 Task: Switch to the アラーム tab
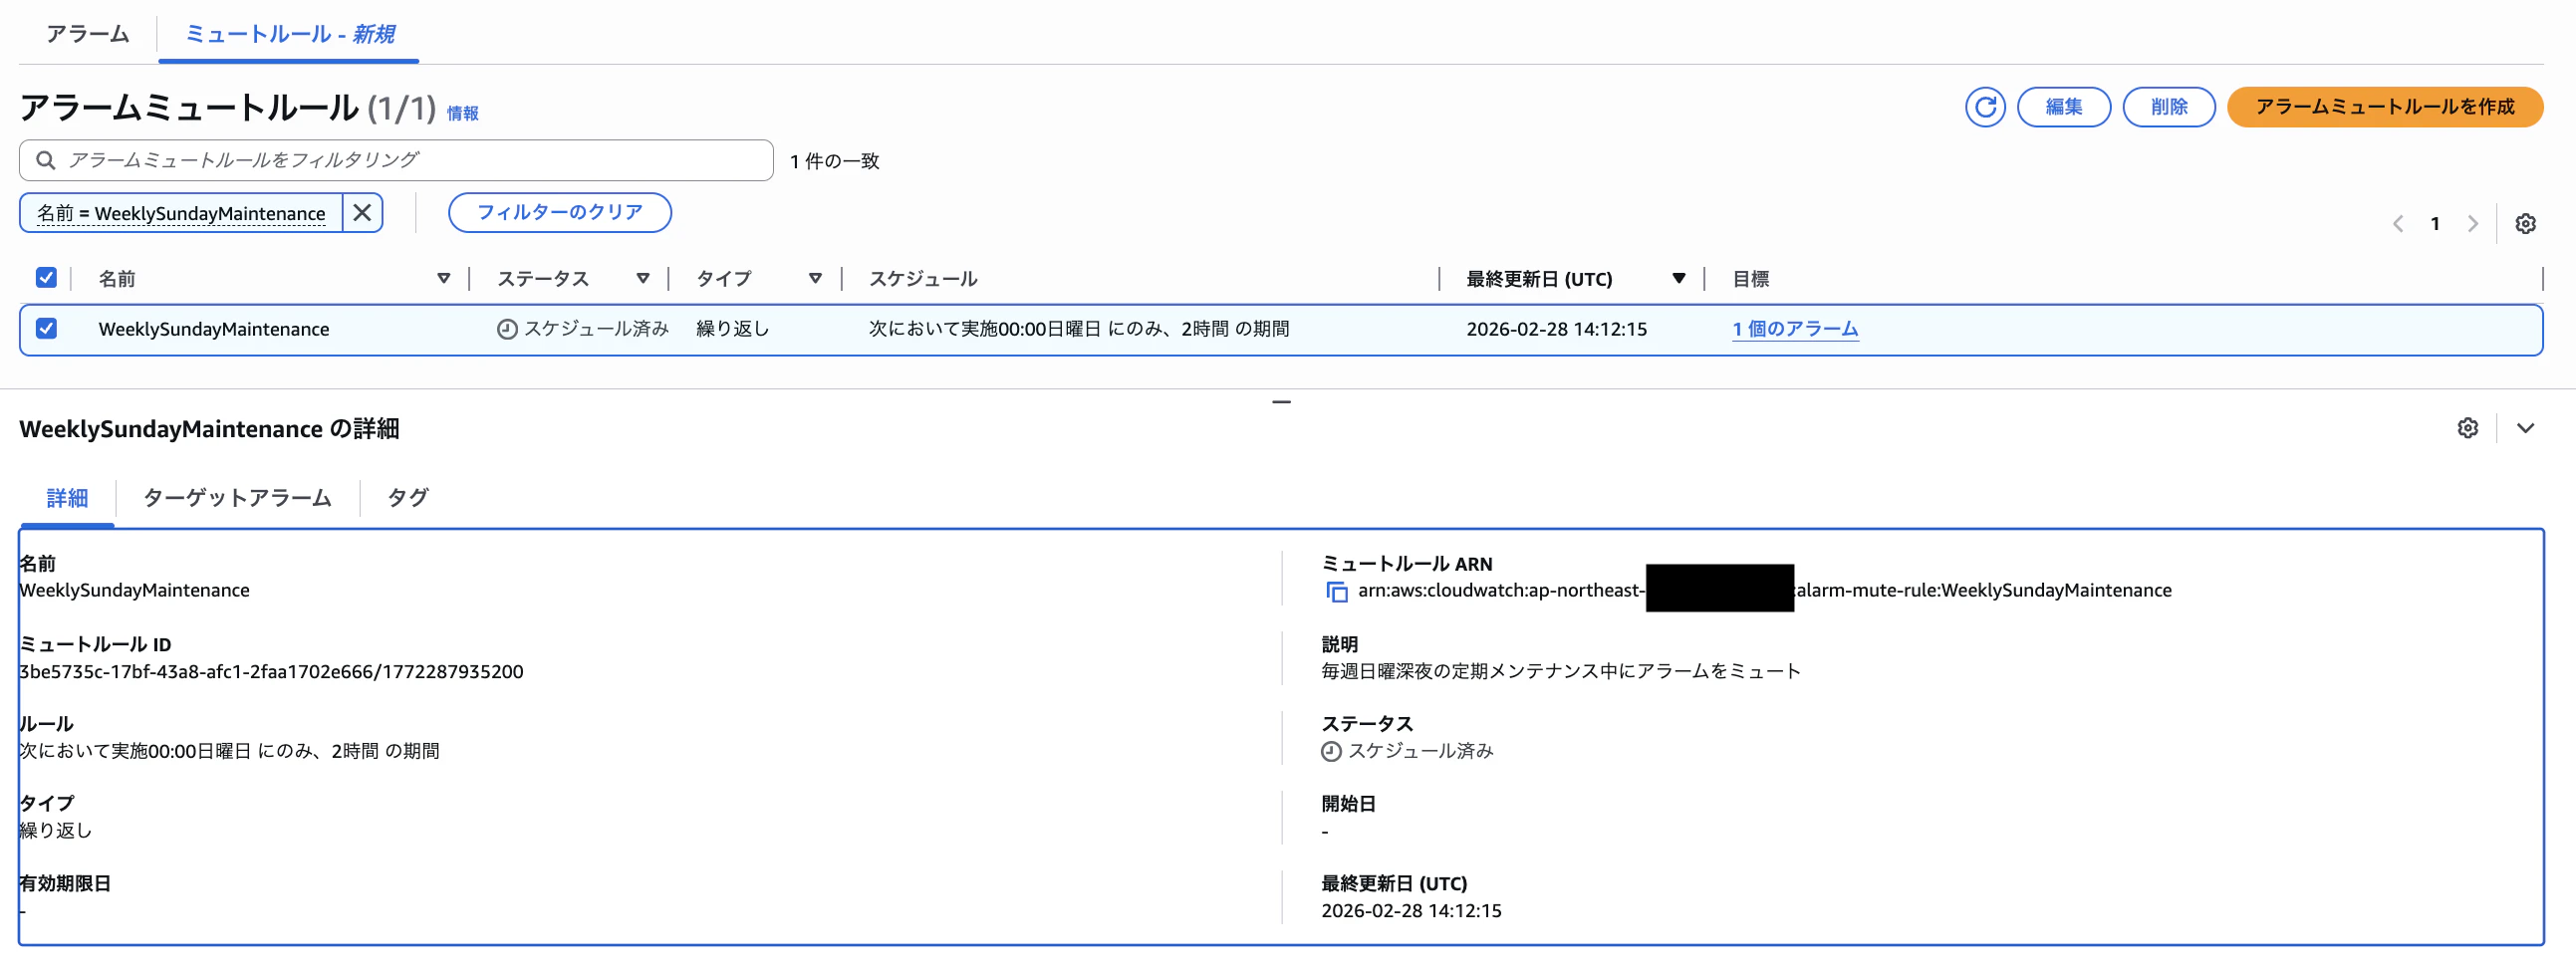click(x=88, y=34)
